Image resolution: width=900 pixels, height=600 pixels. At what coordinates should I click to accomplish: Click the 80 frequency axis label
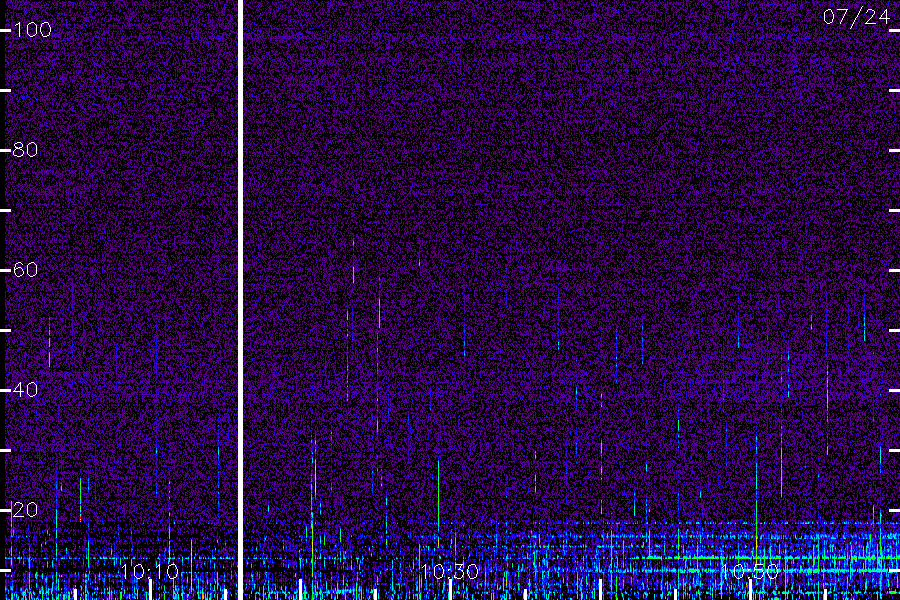[25, 150]
